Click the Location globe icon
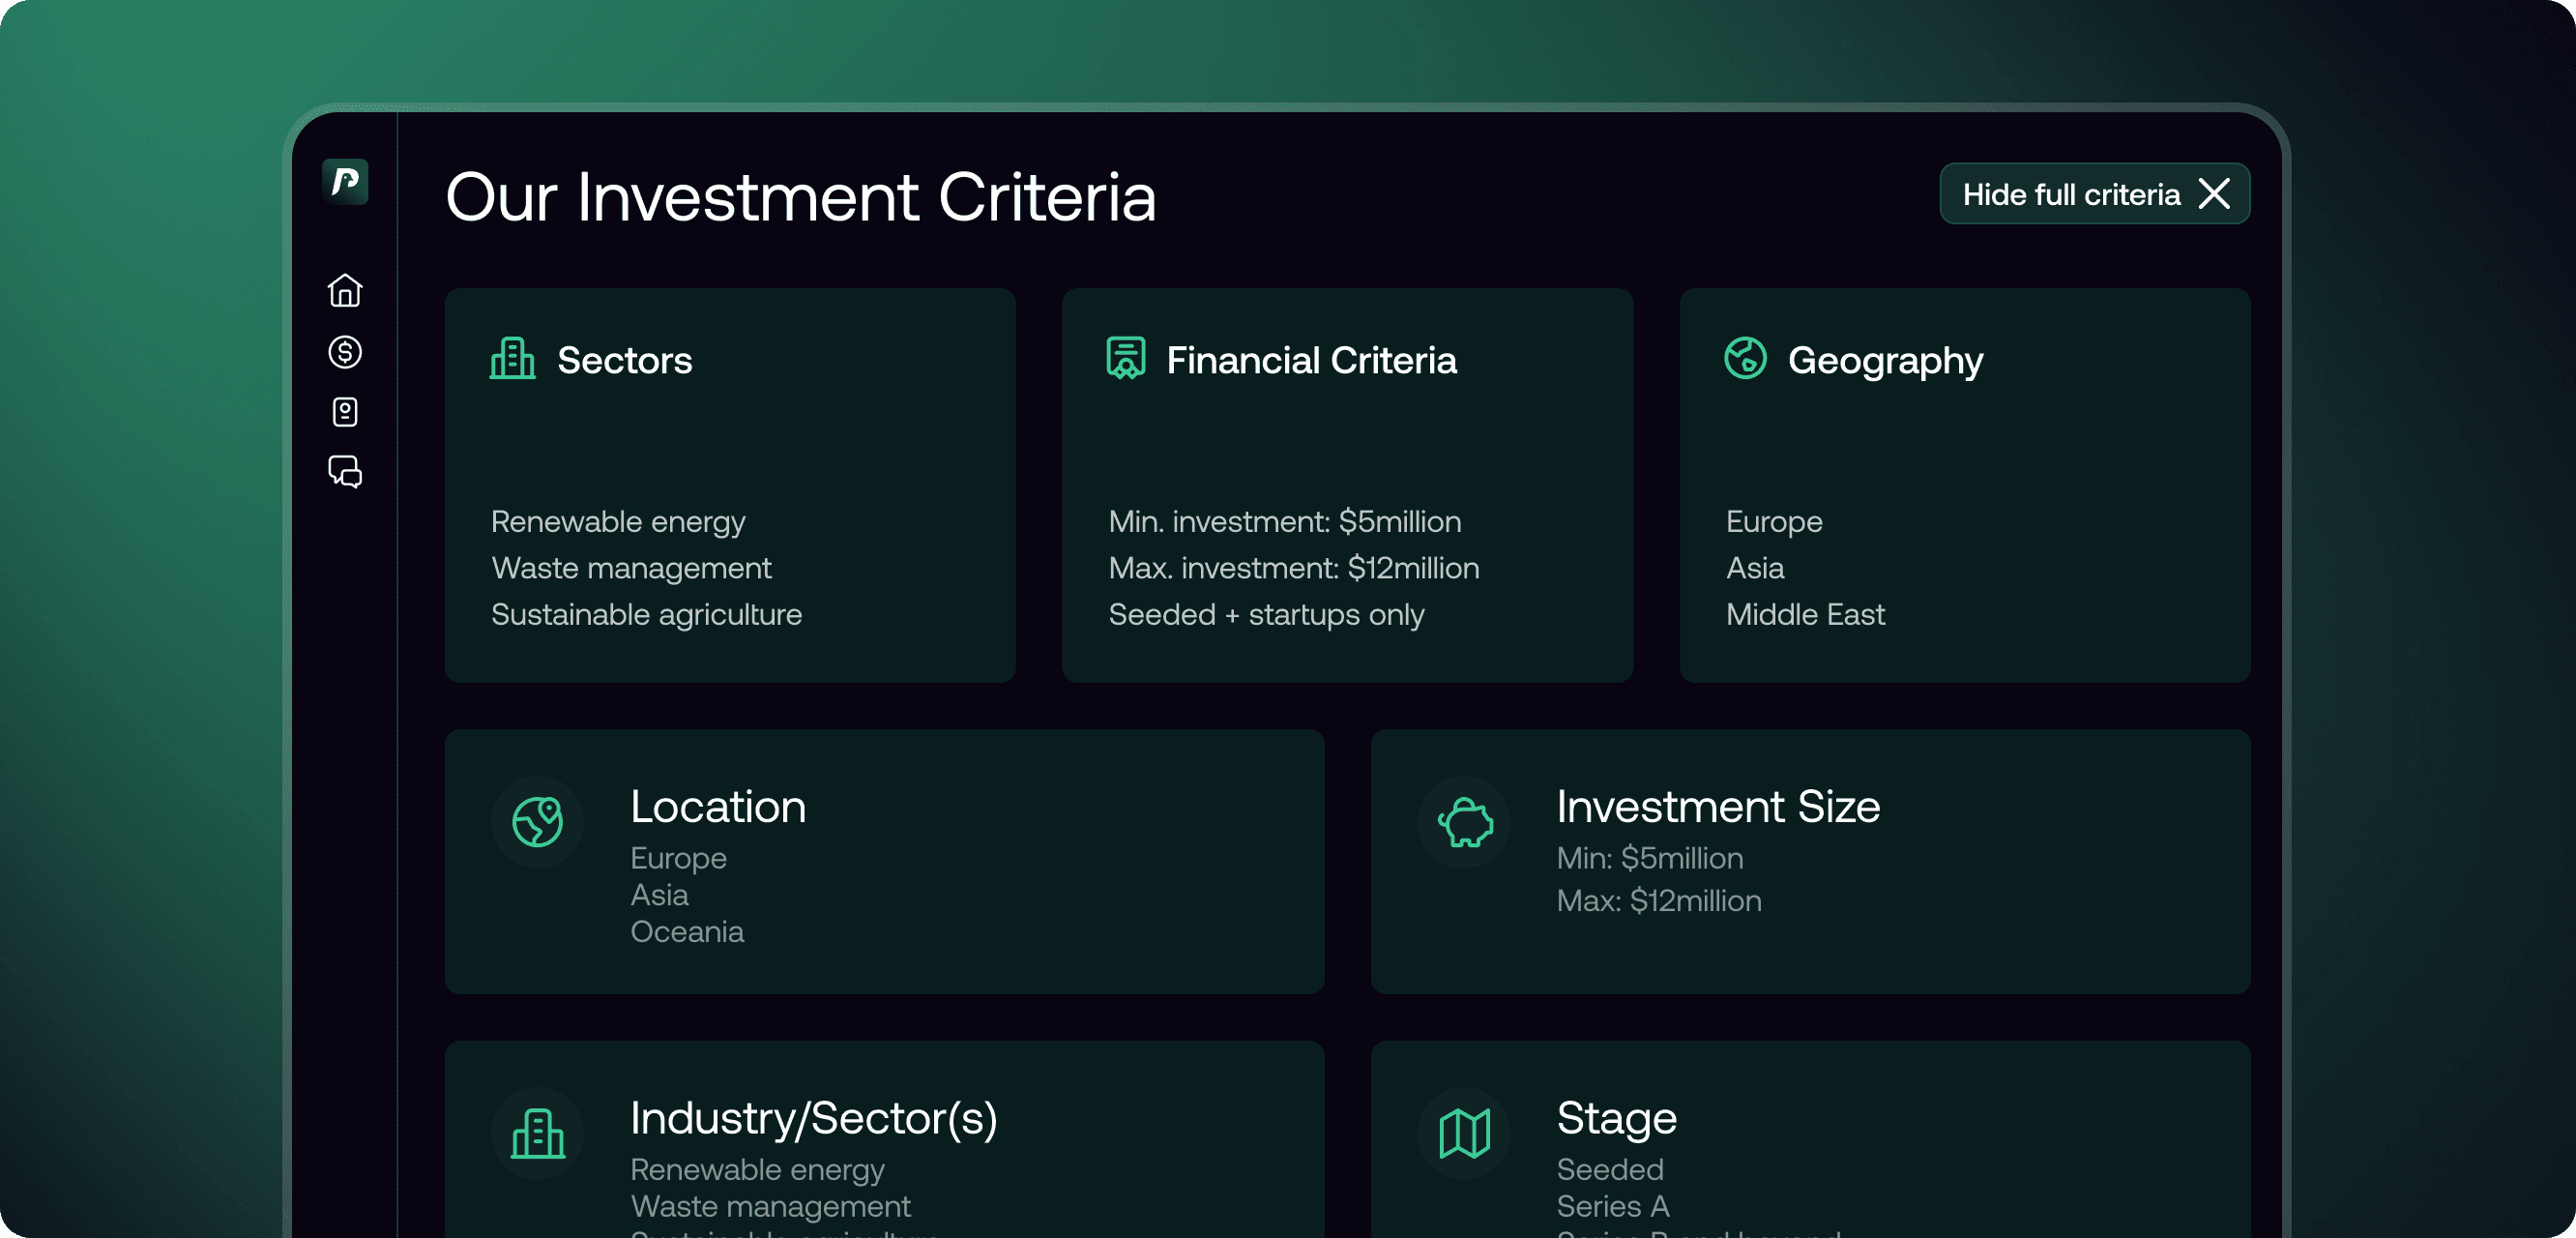 click(538, 822)
